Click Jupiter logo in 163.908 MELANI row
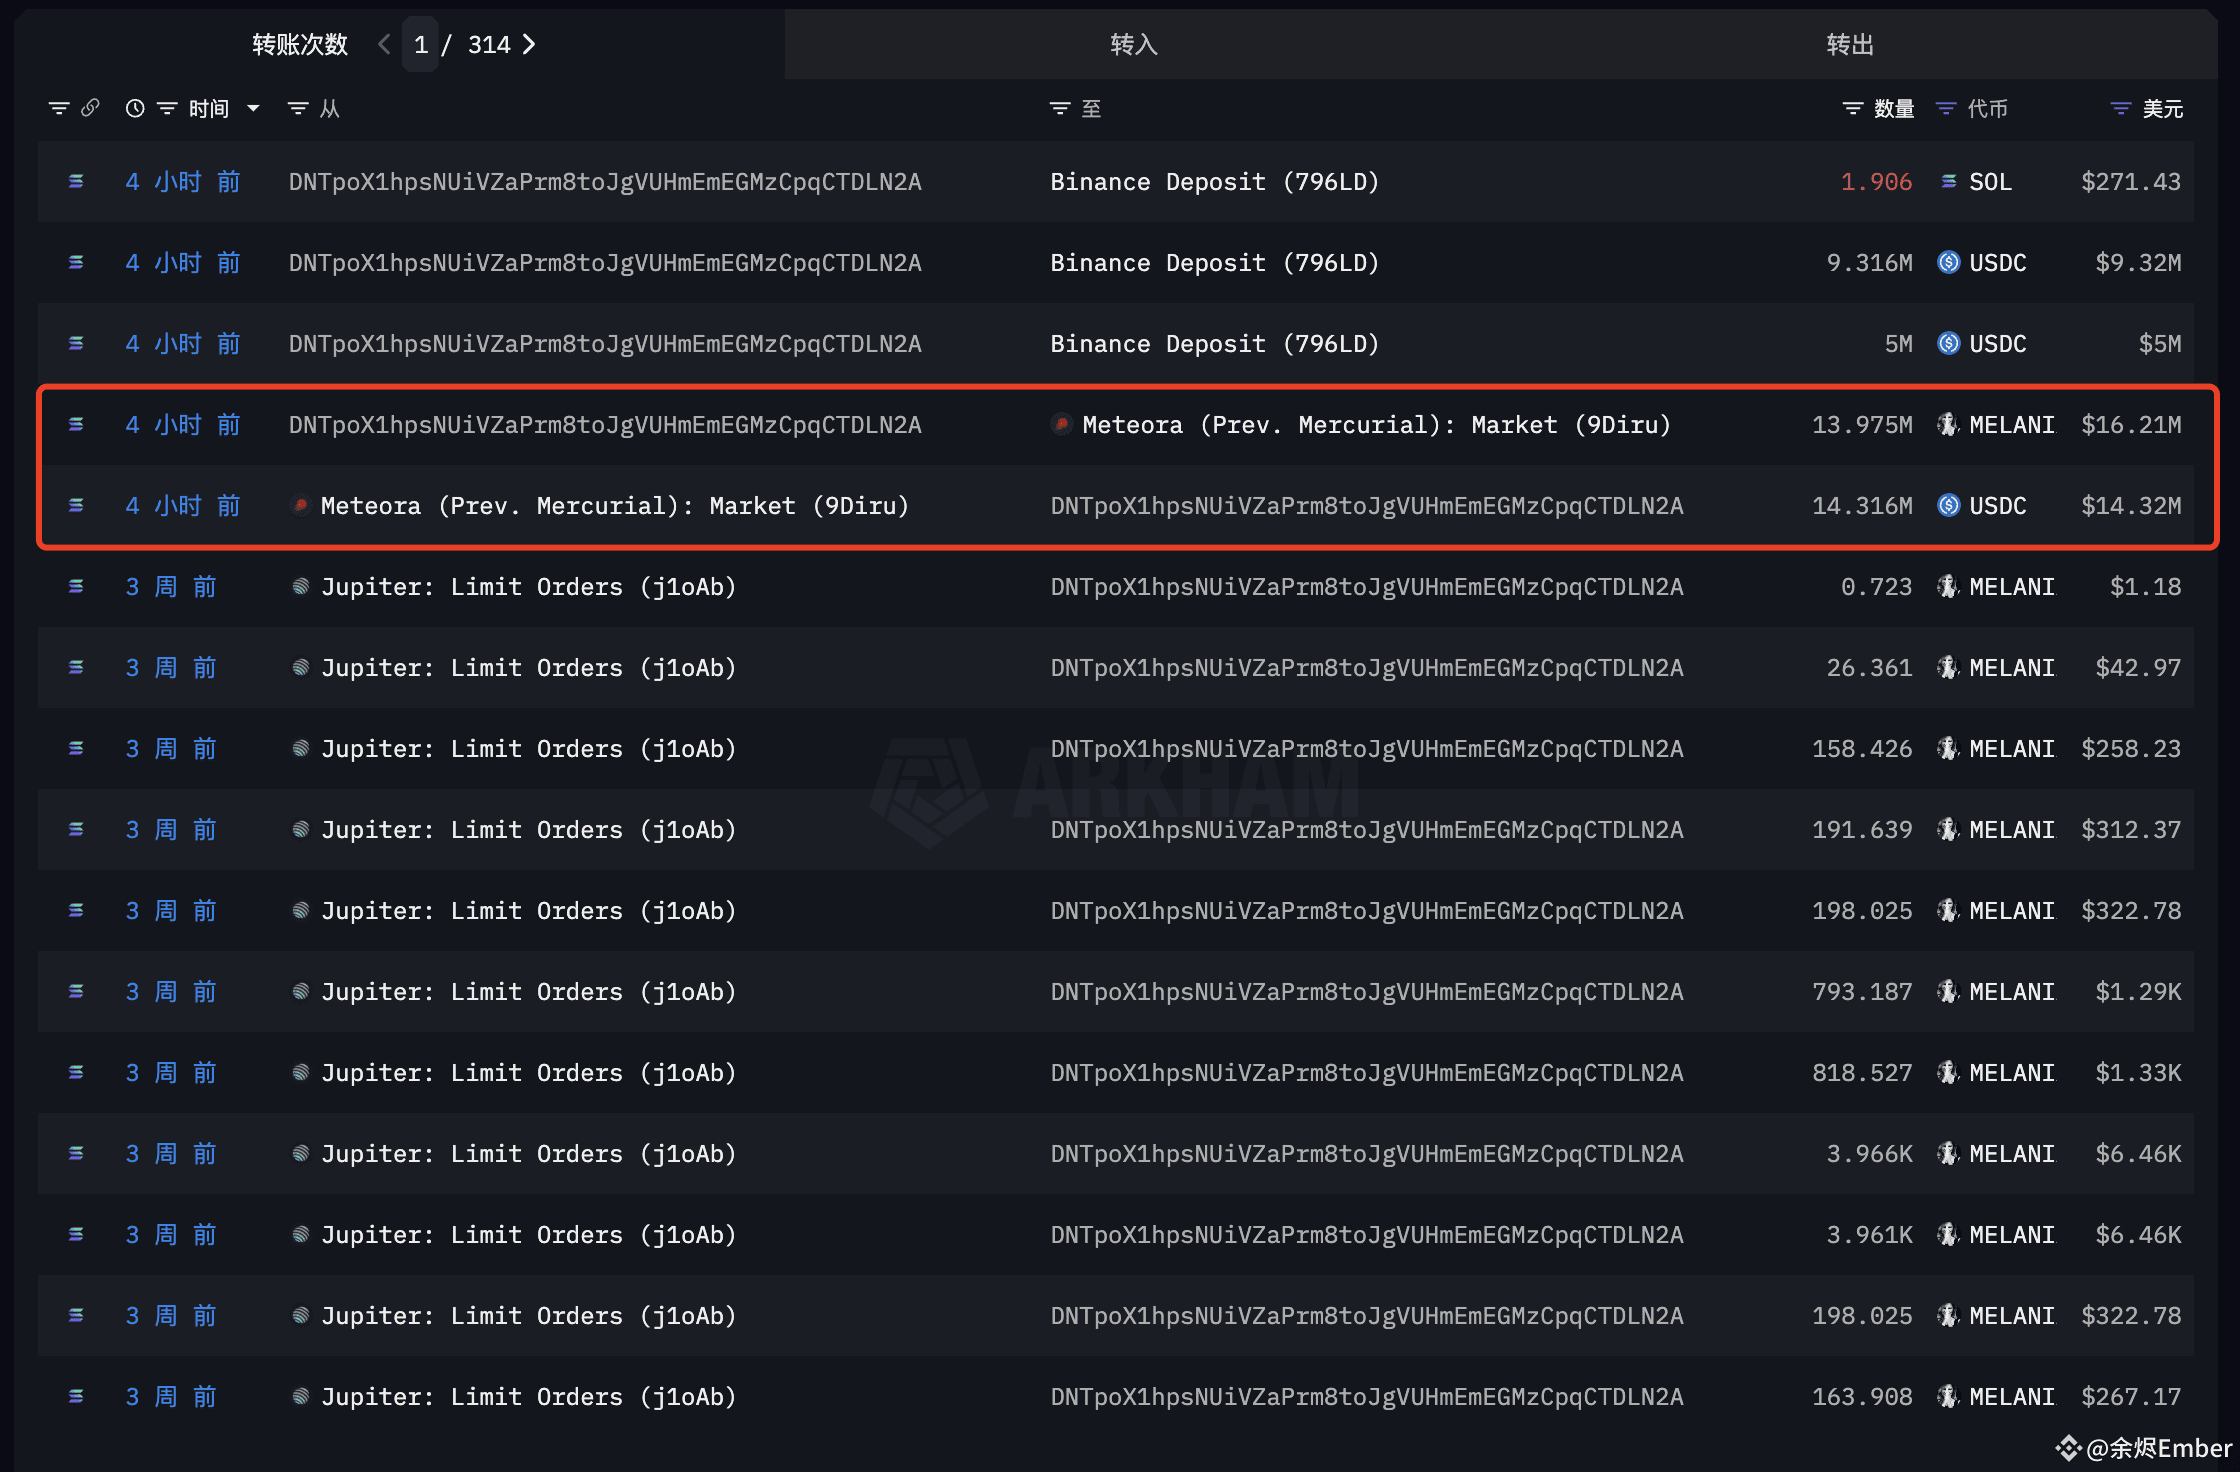The width and height of the screenshot is (2240, 1472). (300, 1397)
